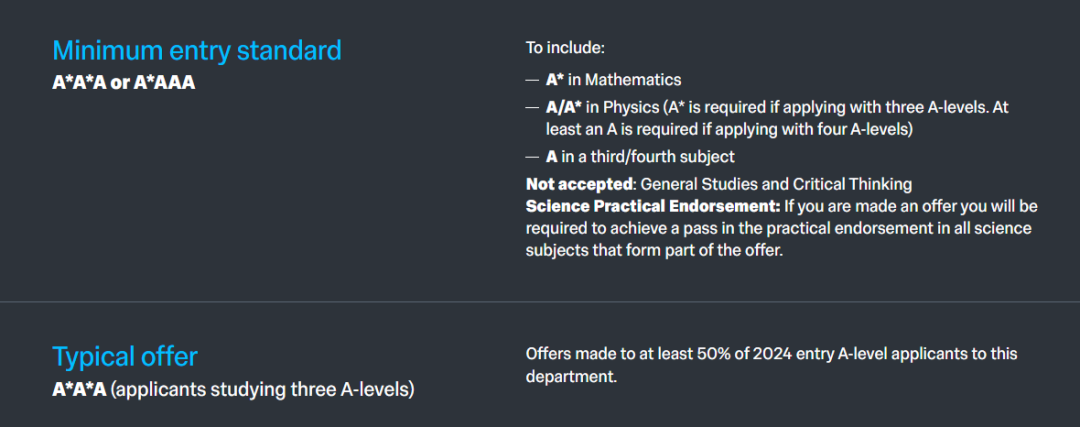Click the 'applicants studying three A-levels' text

(262, 390)
